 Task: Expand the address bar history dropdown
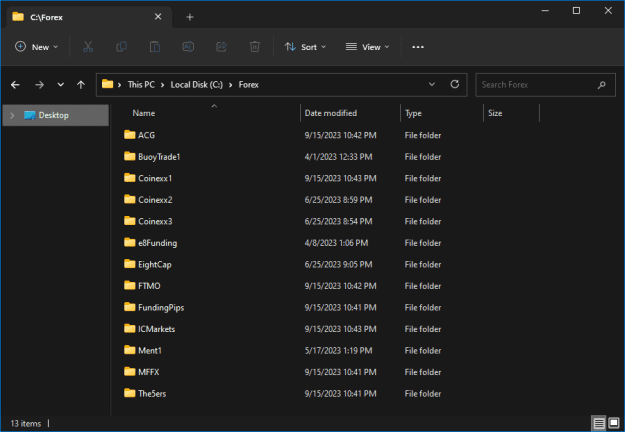[432, 84]
